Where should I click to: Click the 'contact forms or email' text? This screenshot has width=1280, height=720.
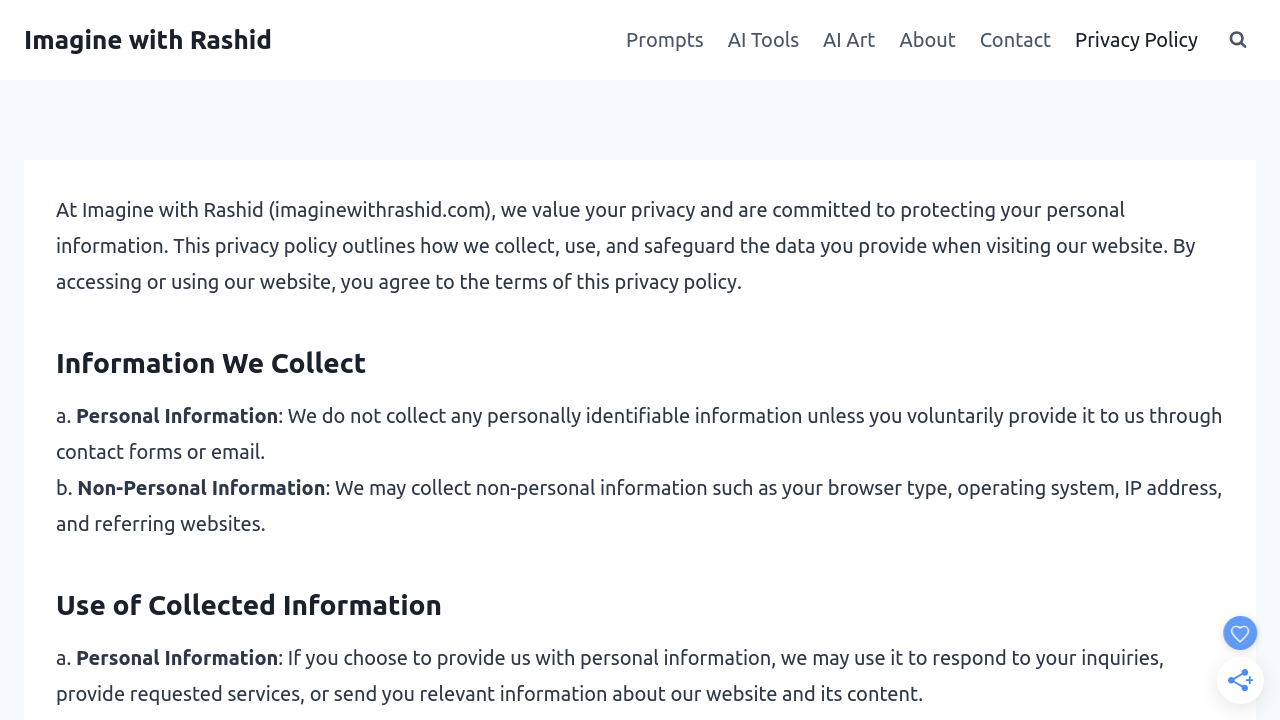point(160,452)
